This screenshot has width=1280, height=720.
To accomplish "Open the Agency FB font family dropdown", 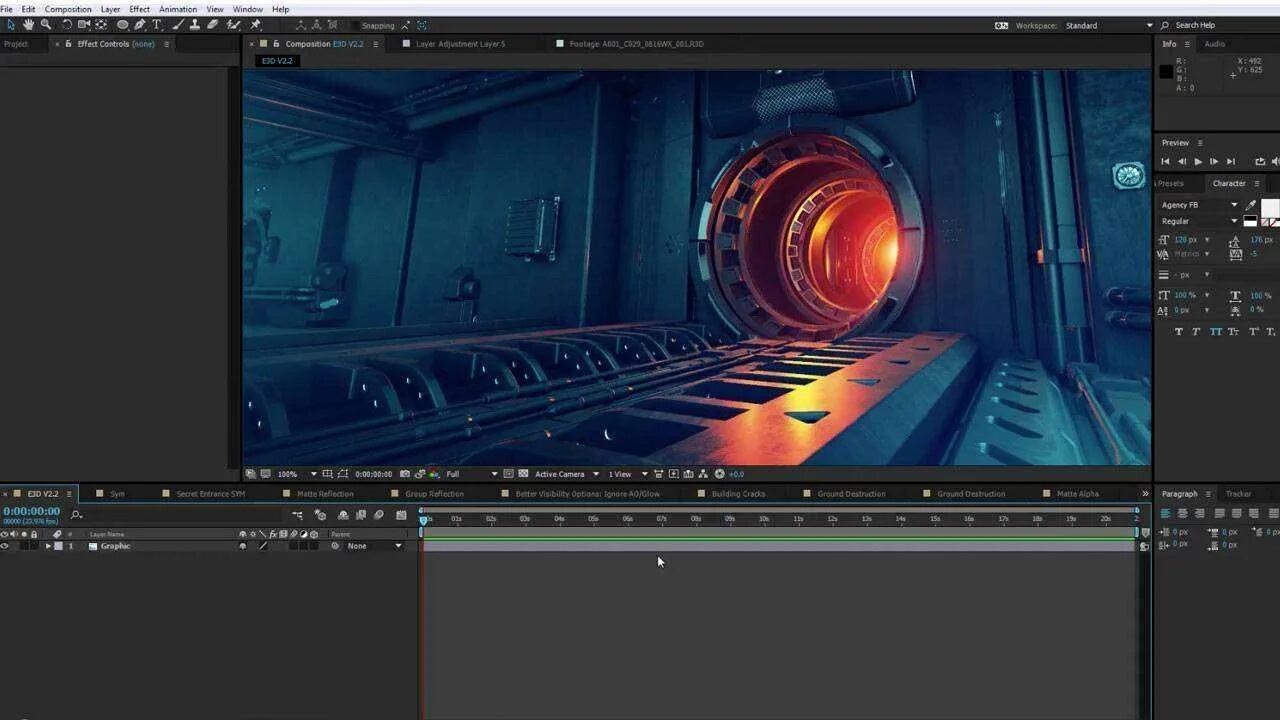I will click(1234, 205).
